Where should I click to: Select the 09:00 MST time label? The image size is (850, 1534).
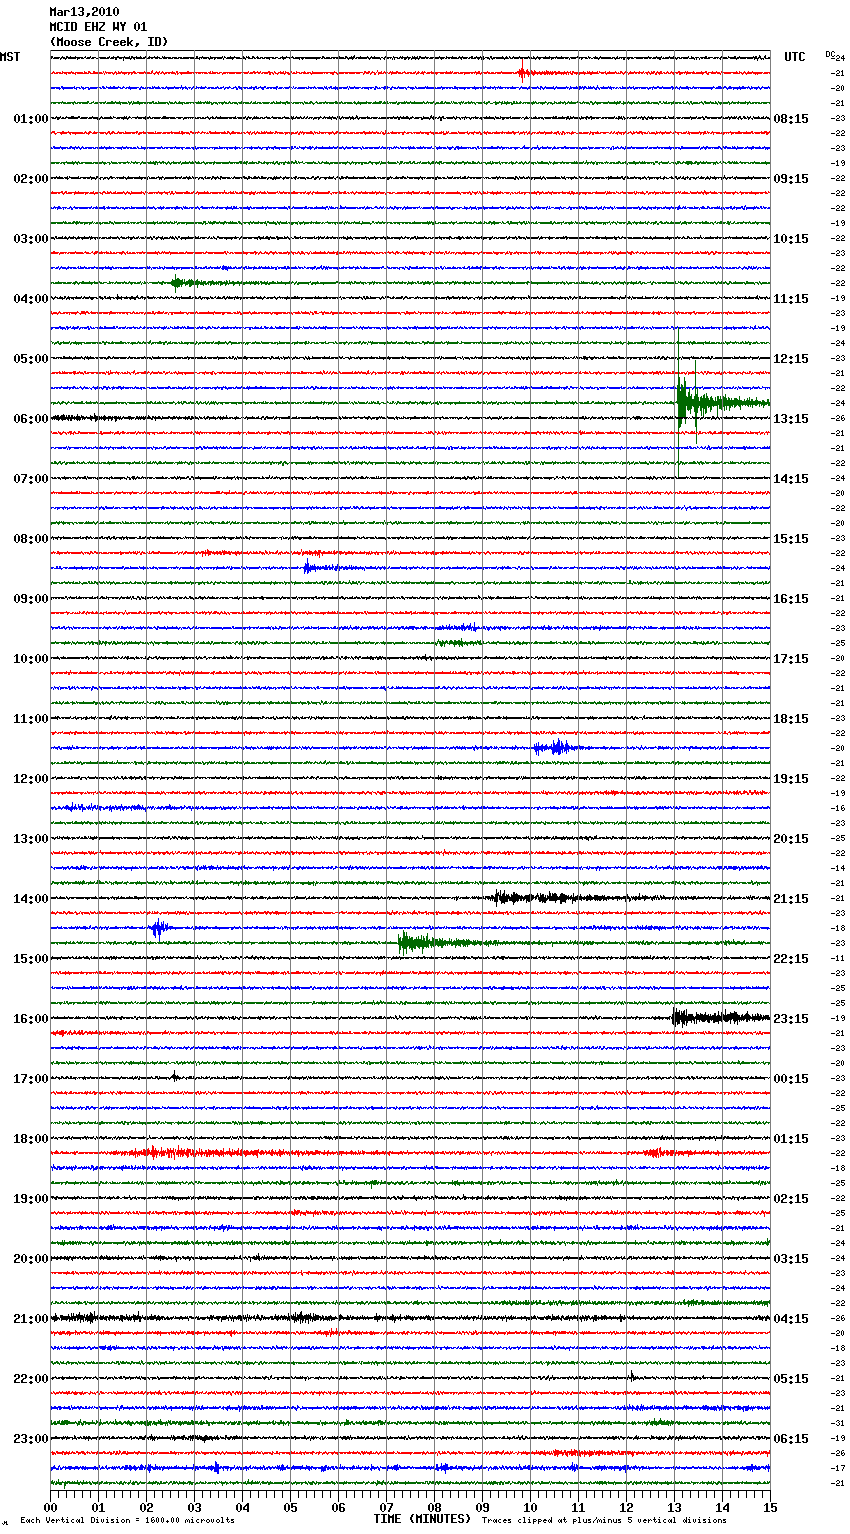click(31, 599)
